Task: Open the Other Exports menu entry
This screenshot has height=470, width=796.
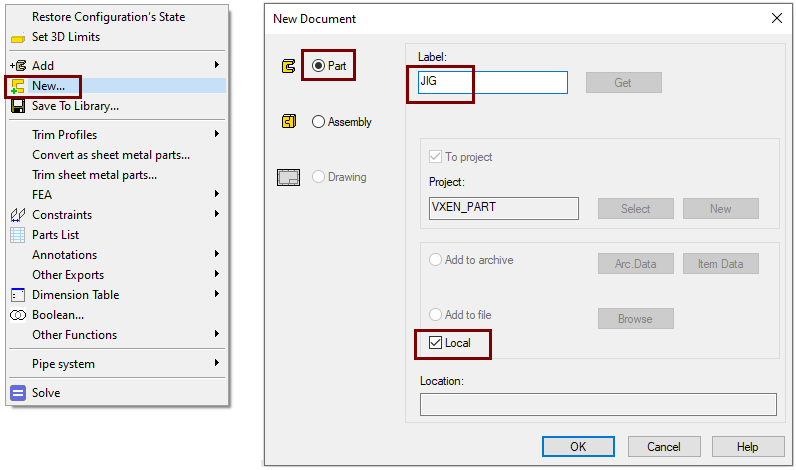Action: [68, 275]
